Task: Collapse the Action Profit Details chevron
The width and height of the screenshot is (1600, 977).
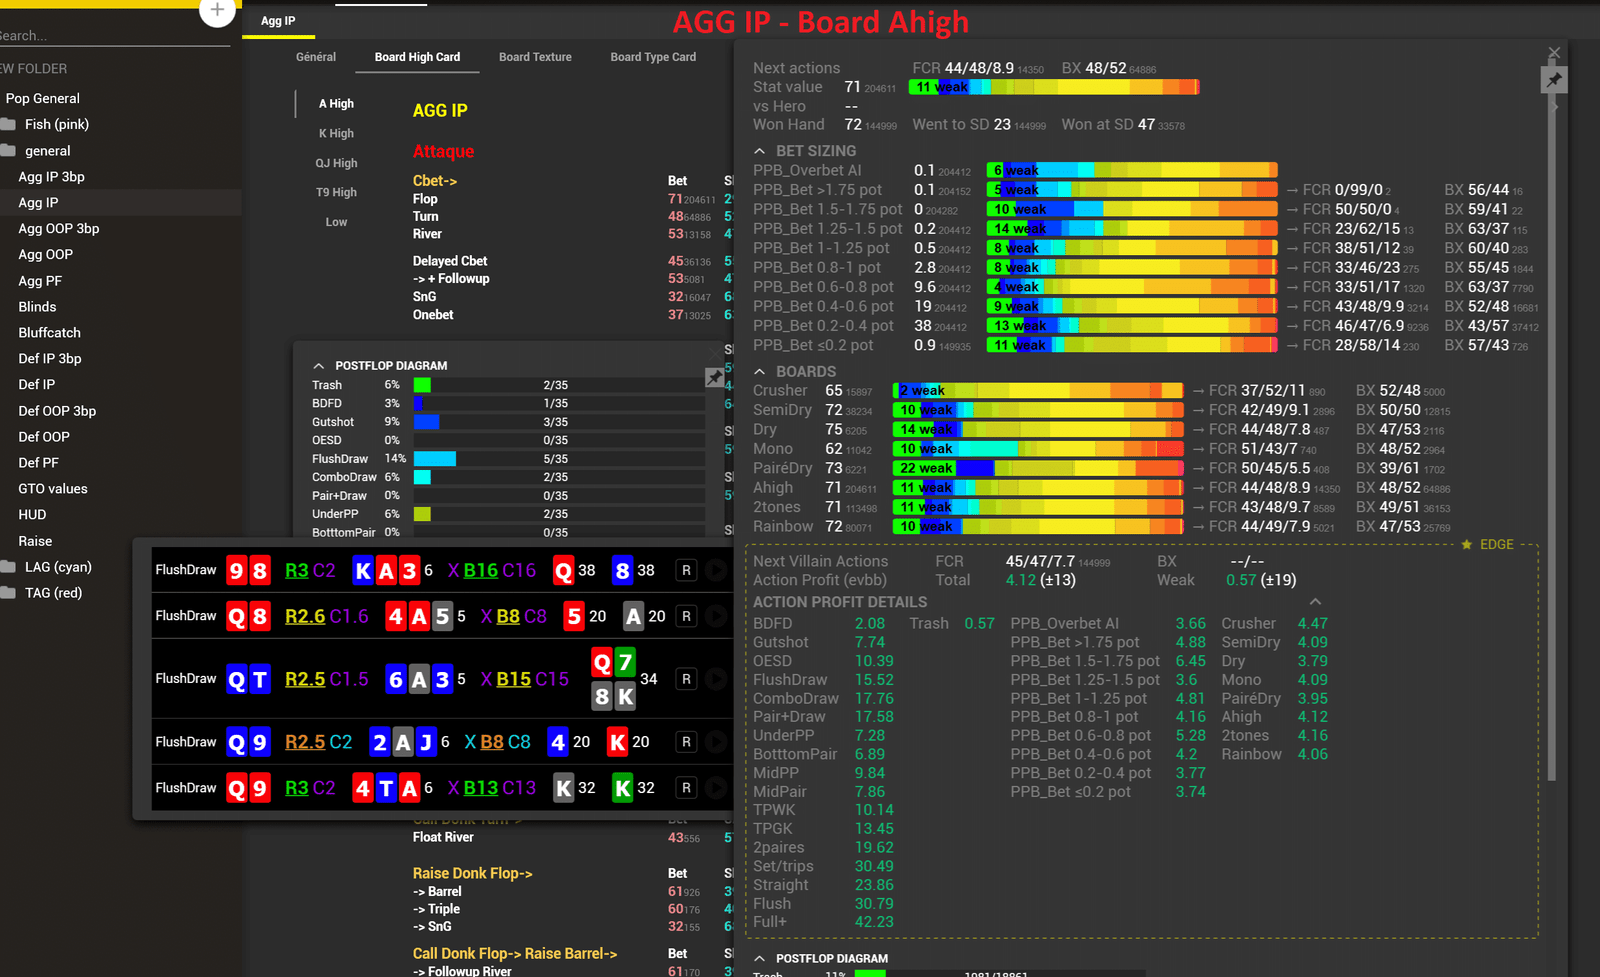Action: 1316,602
